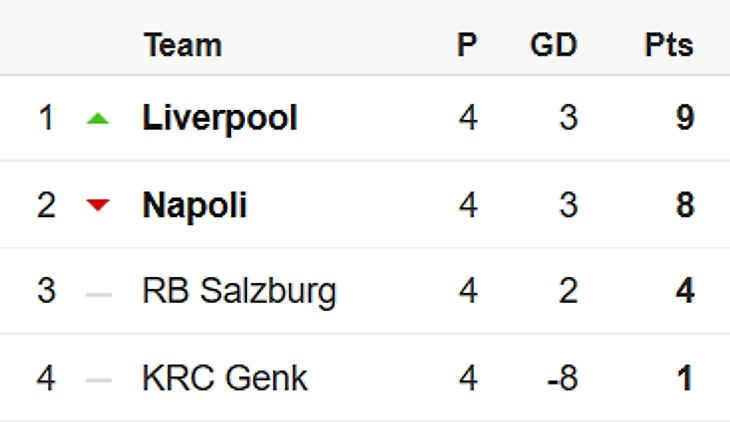Click the gray dash icon beside RB Salzburg
Image resolution: width=730 pixels, height=422 pixels.
click(x=98, y=294)
